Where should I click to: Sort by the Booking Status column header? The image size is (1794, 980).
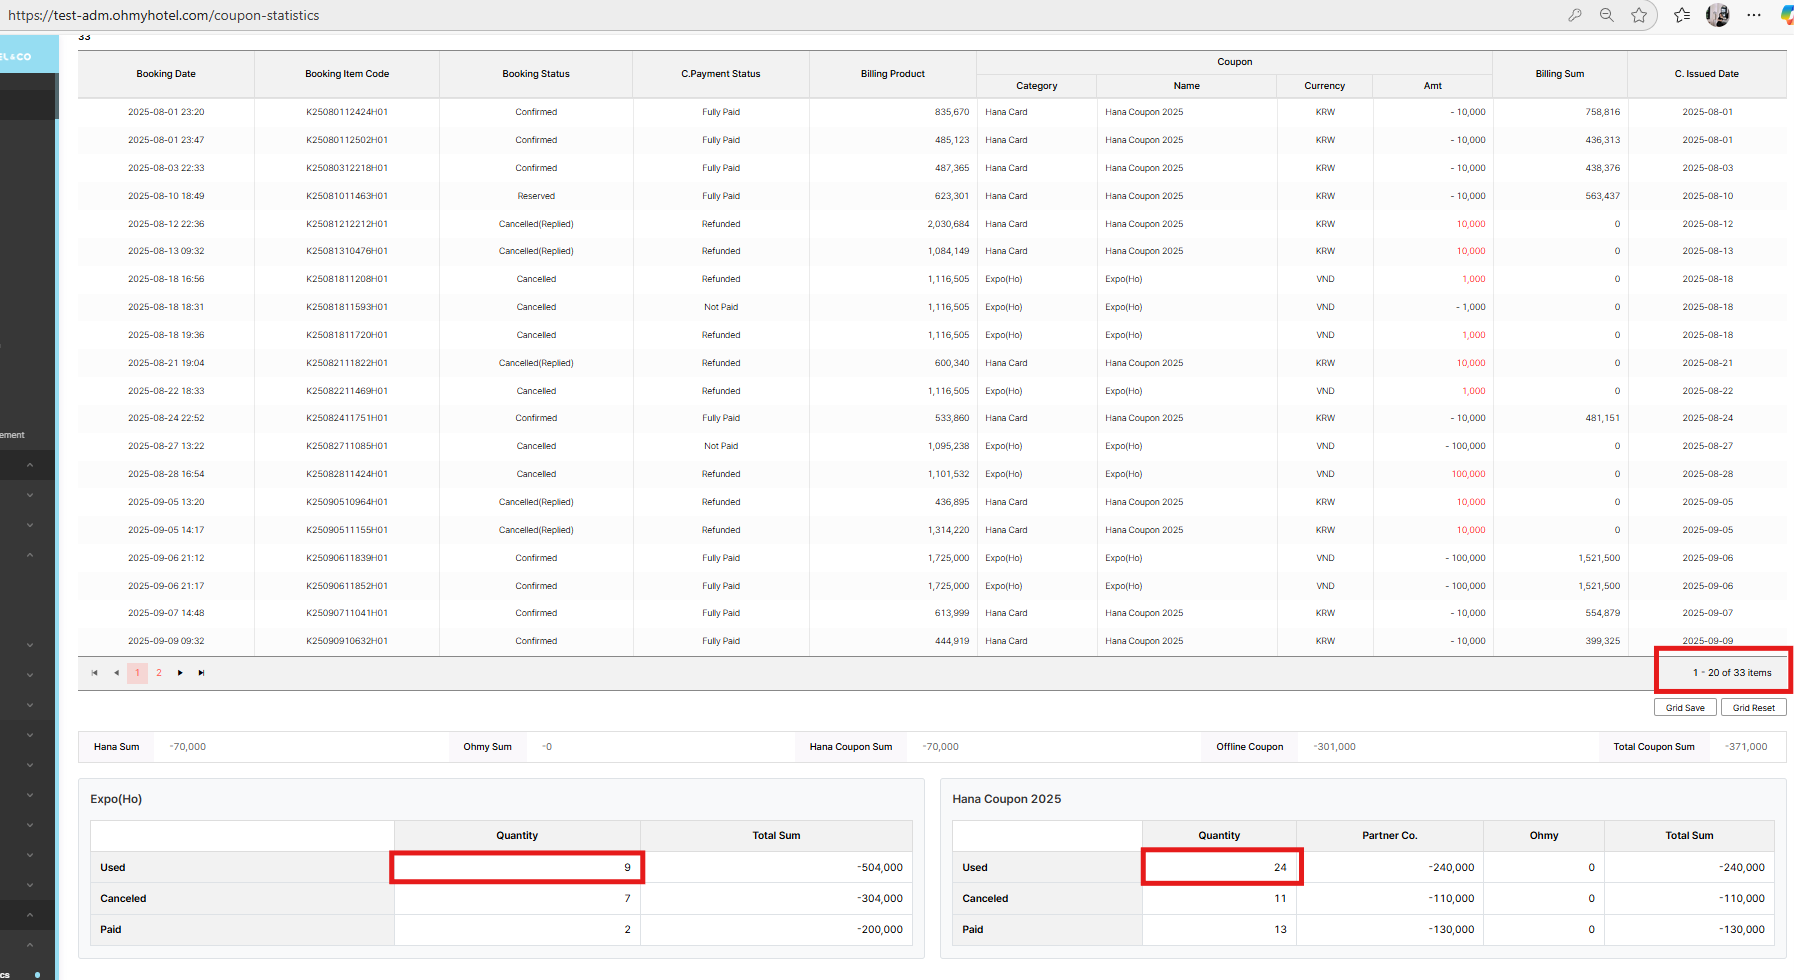pyautogui.click(x=536, y=74)
